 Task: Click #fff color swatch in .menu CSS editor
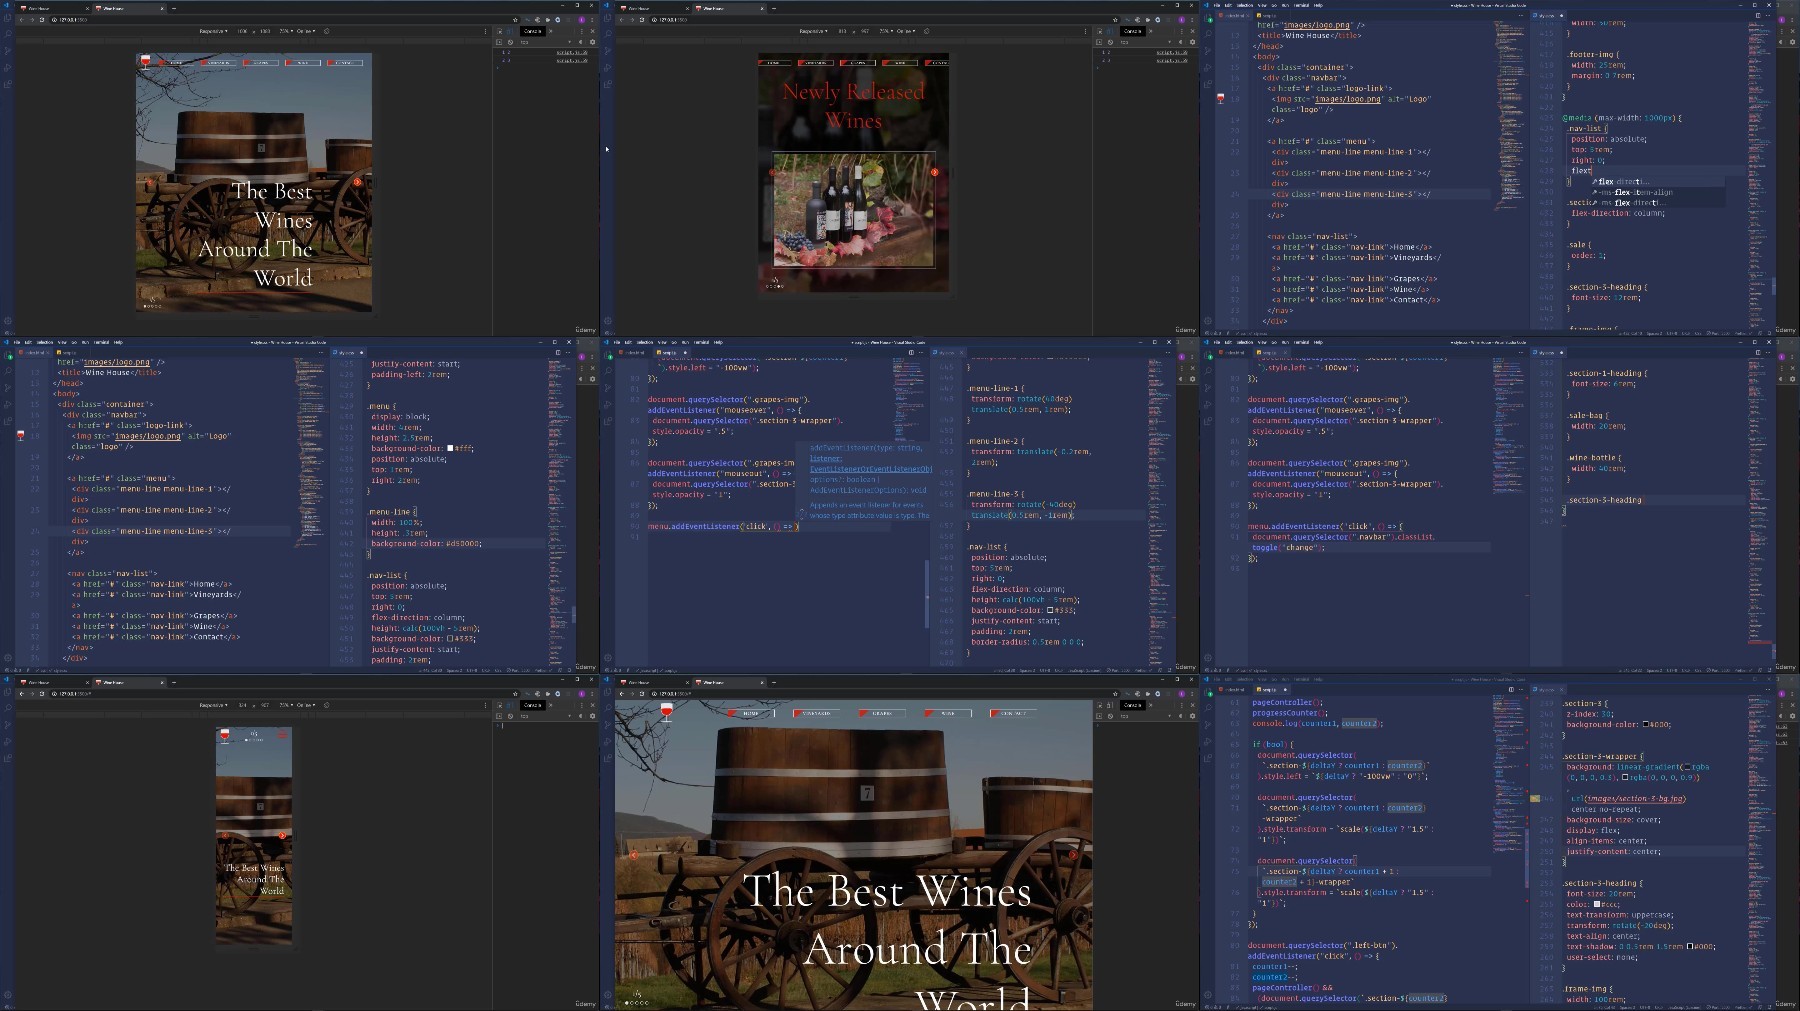click(450, 448)
